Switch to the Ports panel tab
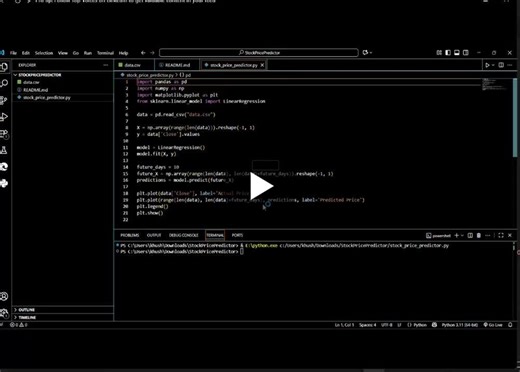Screen dimensions: 520x372 (x=237, y=235)
